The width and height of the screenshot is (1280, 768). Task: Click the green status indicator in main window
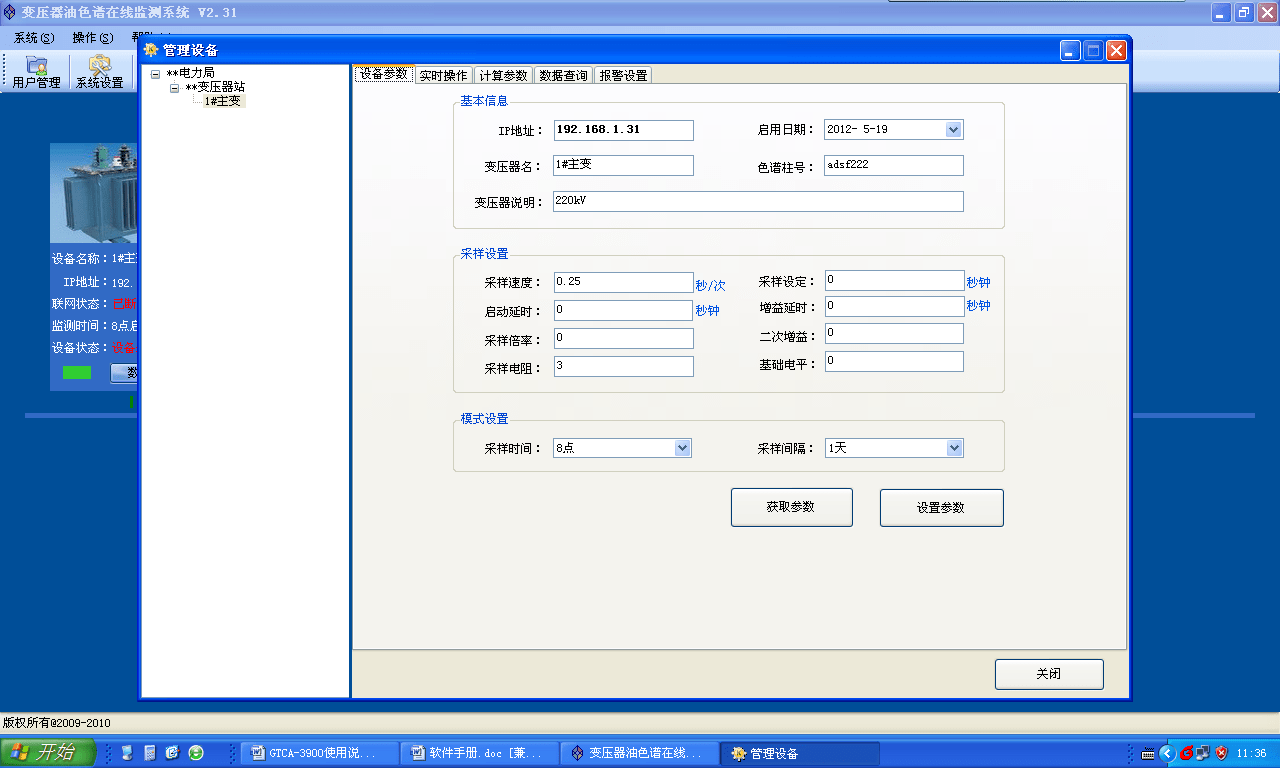tap(77, 373)
